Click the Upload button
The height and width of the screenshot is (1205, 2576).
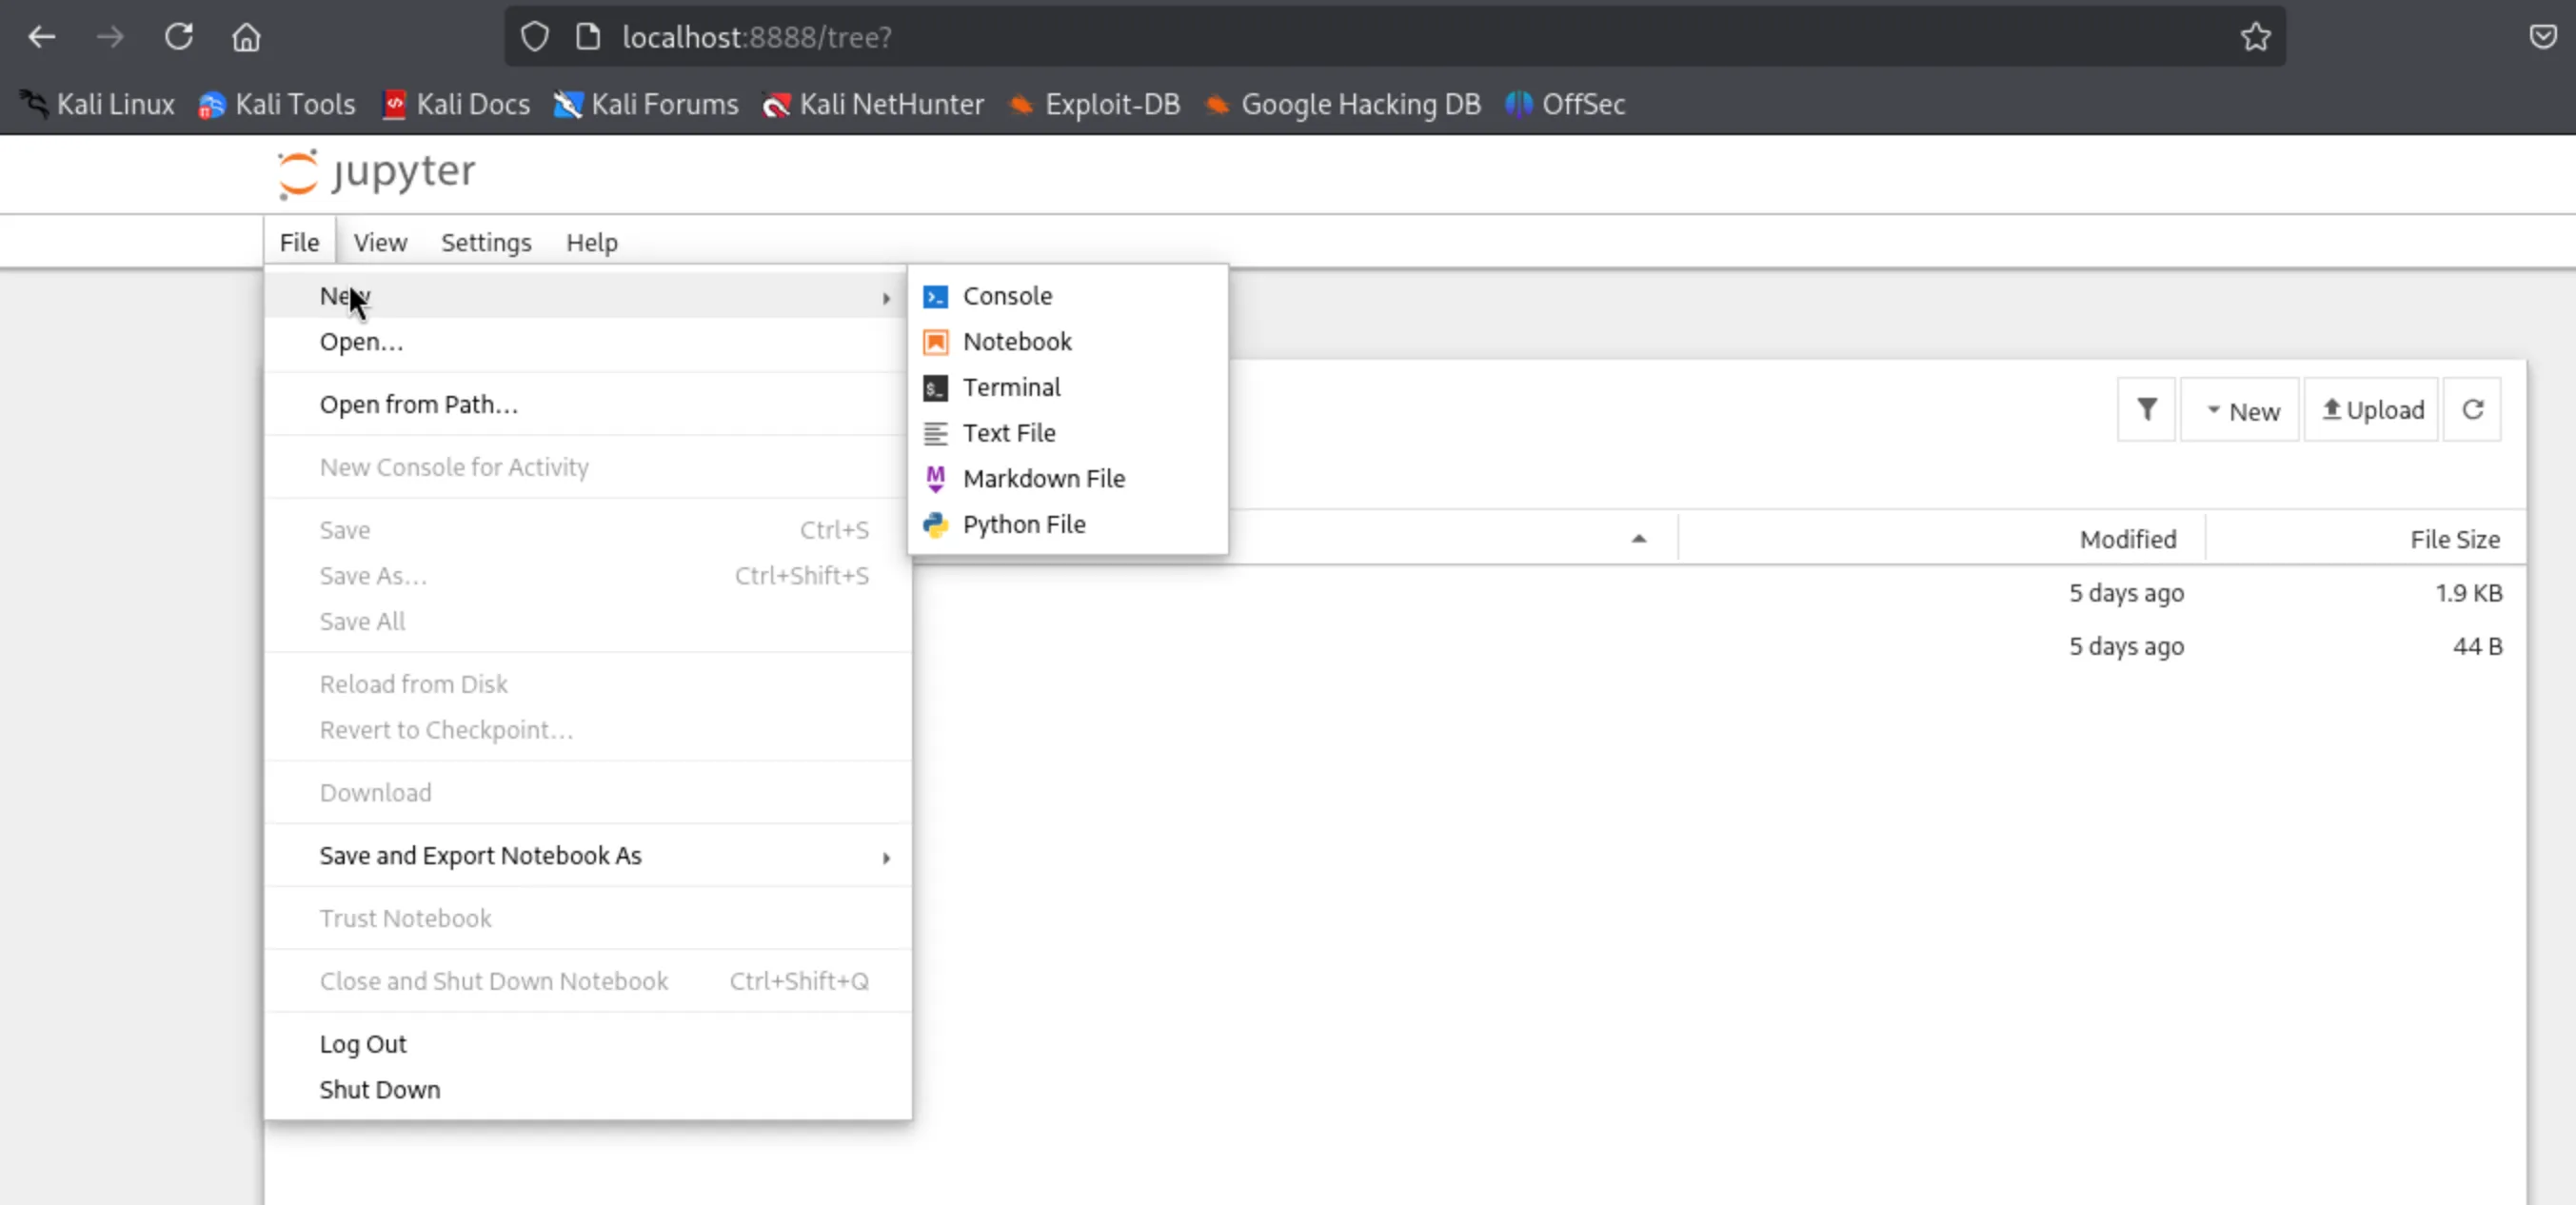click(2372, 410)
